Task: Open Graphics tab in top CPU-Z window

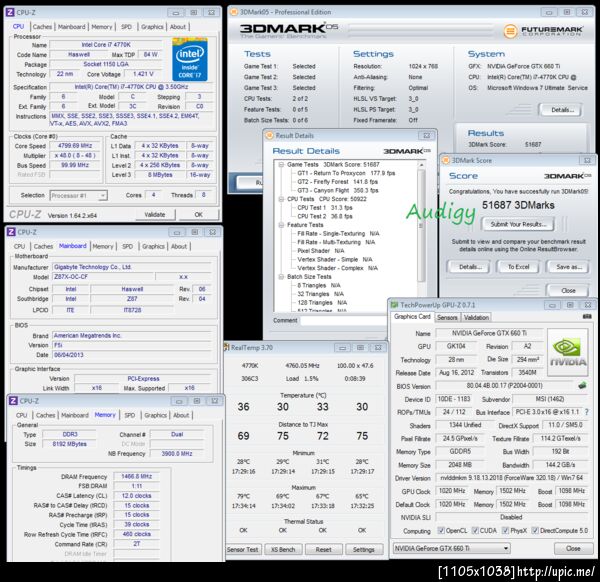Action: (152, 27)
